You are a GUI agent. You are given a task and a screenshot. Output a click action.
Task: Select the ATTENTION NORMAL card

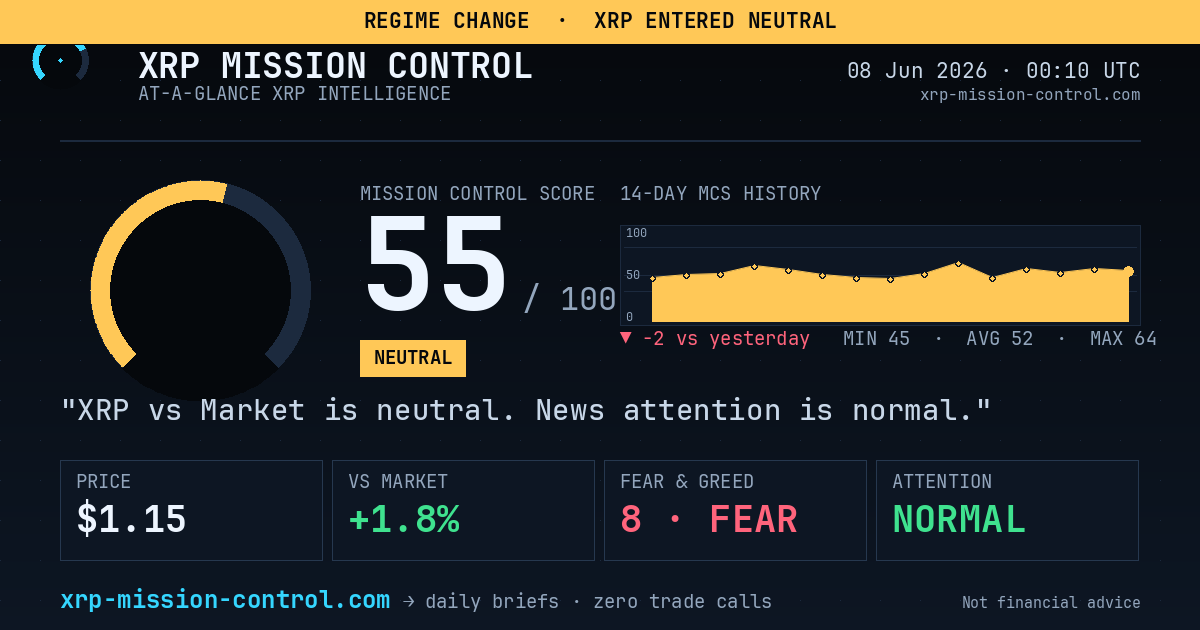coord(1007,510)
